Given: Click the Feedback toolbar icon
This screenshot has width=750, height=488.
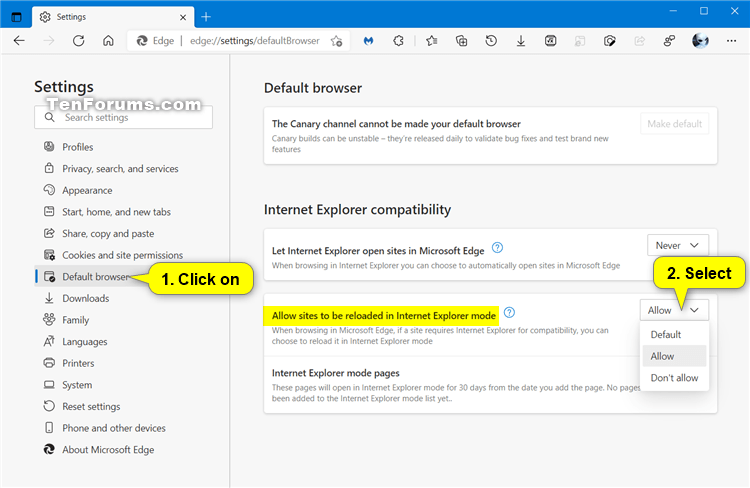Looking at the screenshot, I should click(x=669, y=41).
